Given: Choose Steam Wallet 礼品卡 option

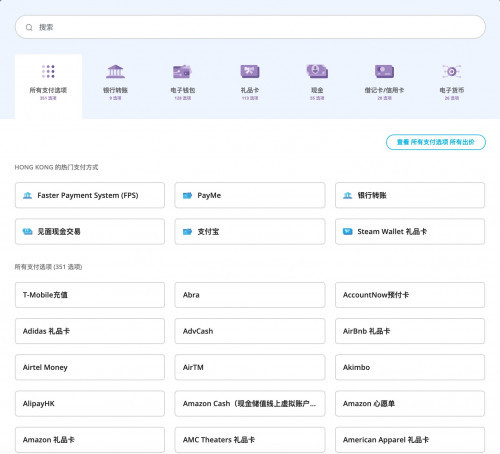Looking at the screenshot, I should point(410,231).
